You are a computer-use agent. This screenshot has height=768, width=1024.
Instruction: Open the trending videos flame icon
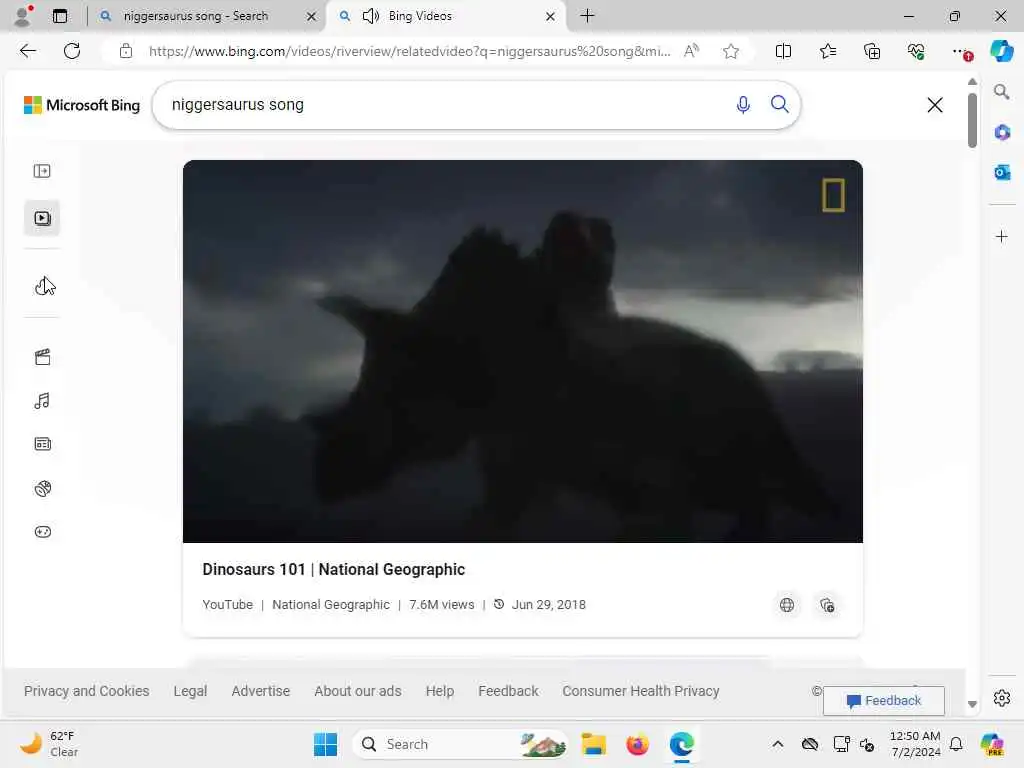point(43,286)
